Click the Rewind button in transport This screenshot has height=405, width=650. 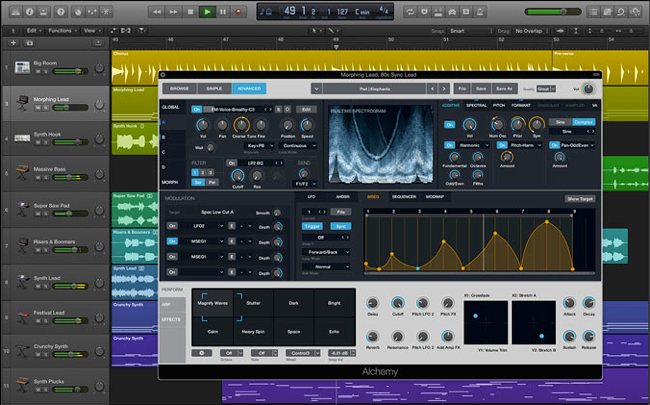(x=159, y=12)
